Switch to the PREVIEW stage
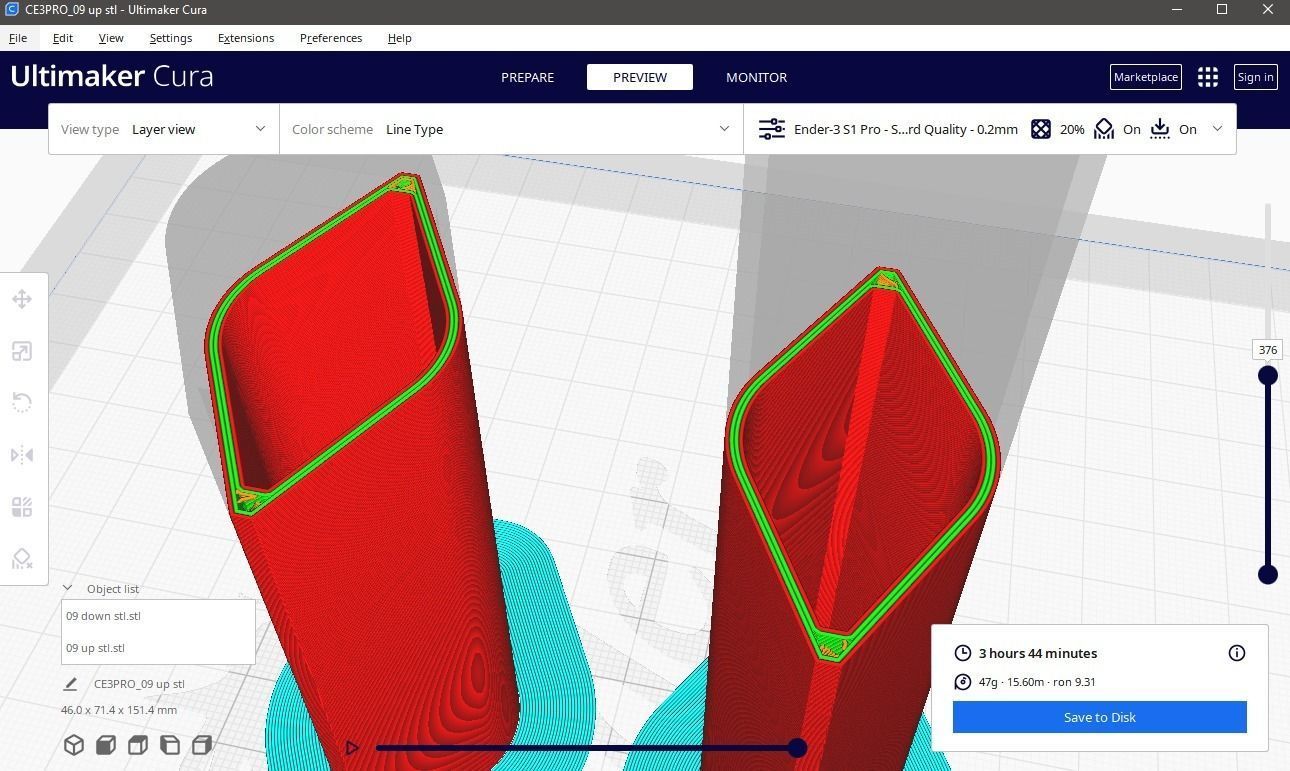The height and width of the screenshot is (771, 1290). (640, 77)
